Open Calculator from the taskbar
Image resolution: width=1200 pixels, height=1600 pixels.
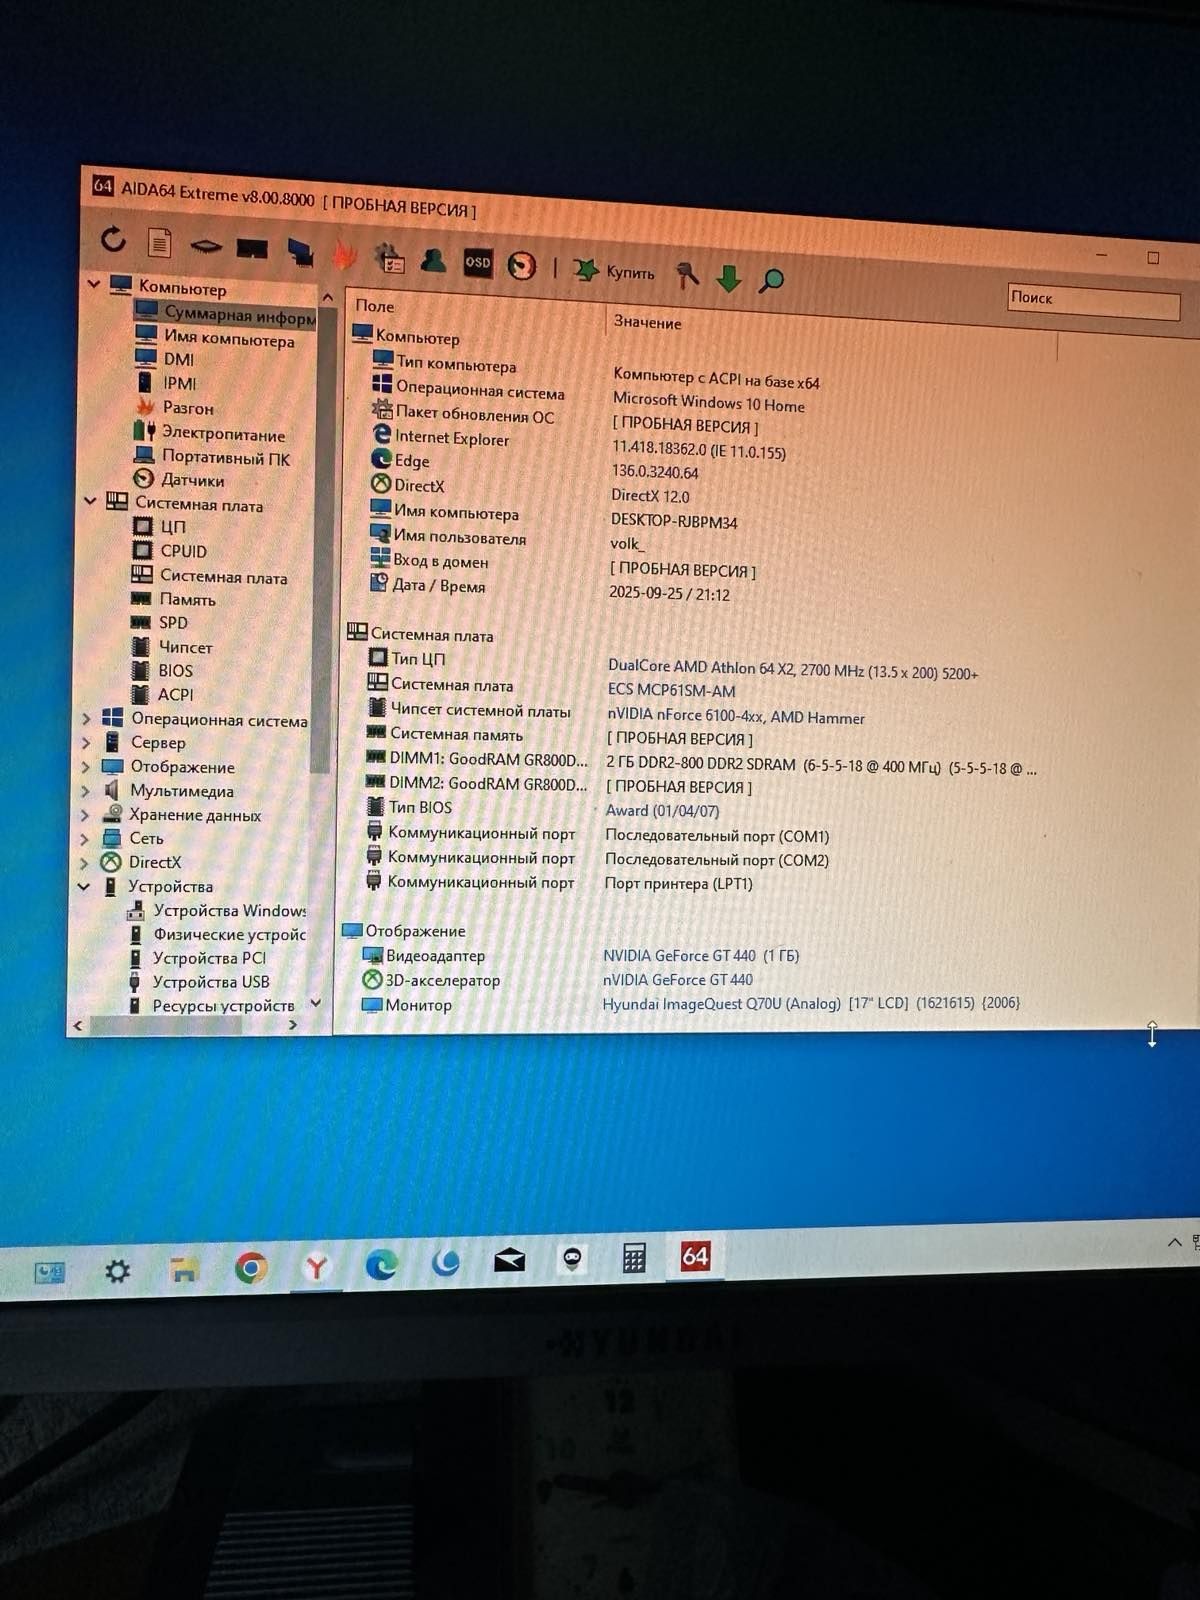tap(634, 1258)
